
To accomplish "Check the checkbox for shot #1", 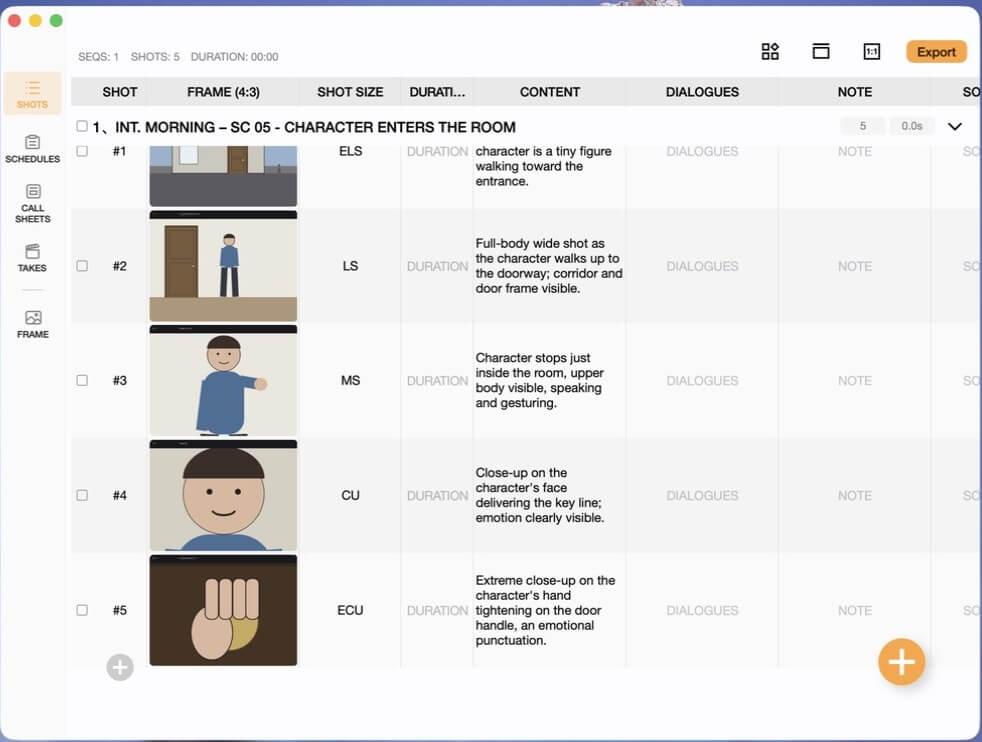I will coord(82,151).
